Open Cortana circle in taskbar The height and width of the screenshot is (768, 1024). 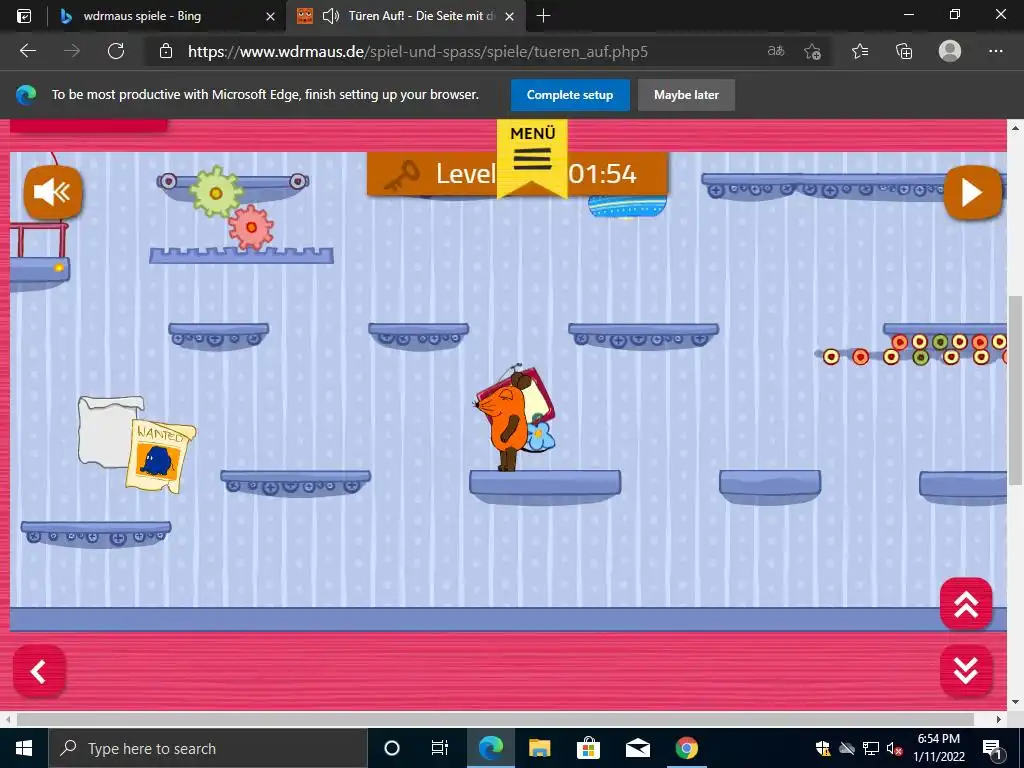click(392, 748)
